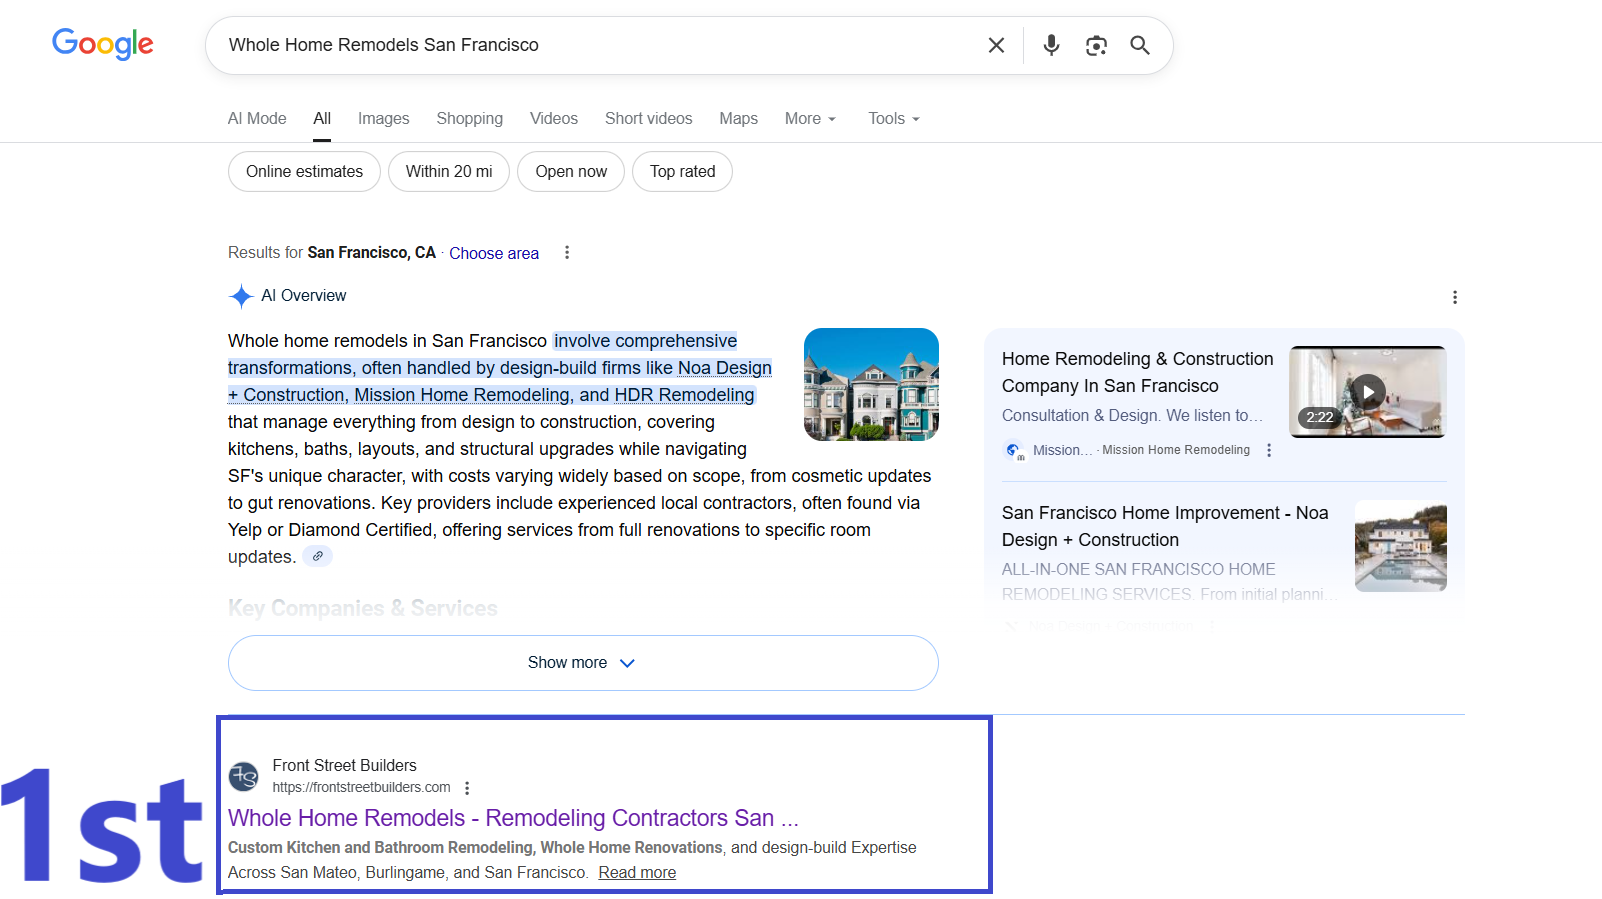Clear the search query text
Viewport: 1602px width, 899px height.
pyautogui.click(x=996, y=45)
